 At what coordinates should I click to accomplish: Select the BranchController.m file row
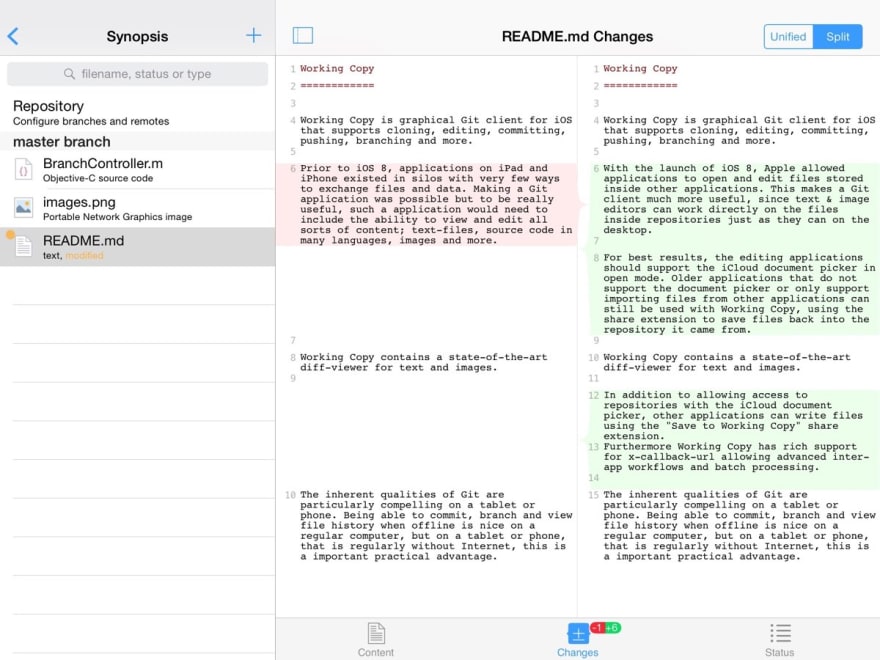[x=138, y=170]
